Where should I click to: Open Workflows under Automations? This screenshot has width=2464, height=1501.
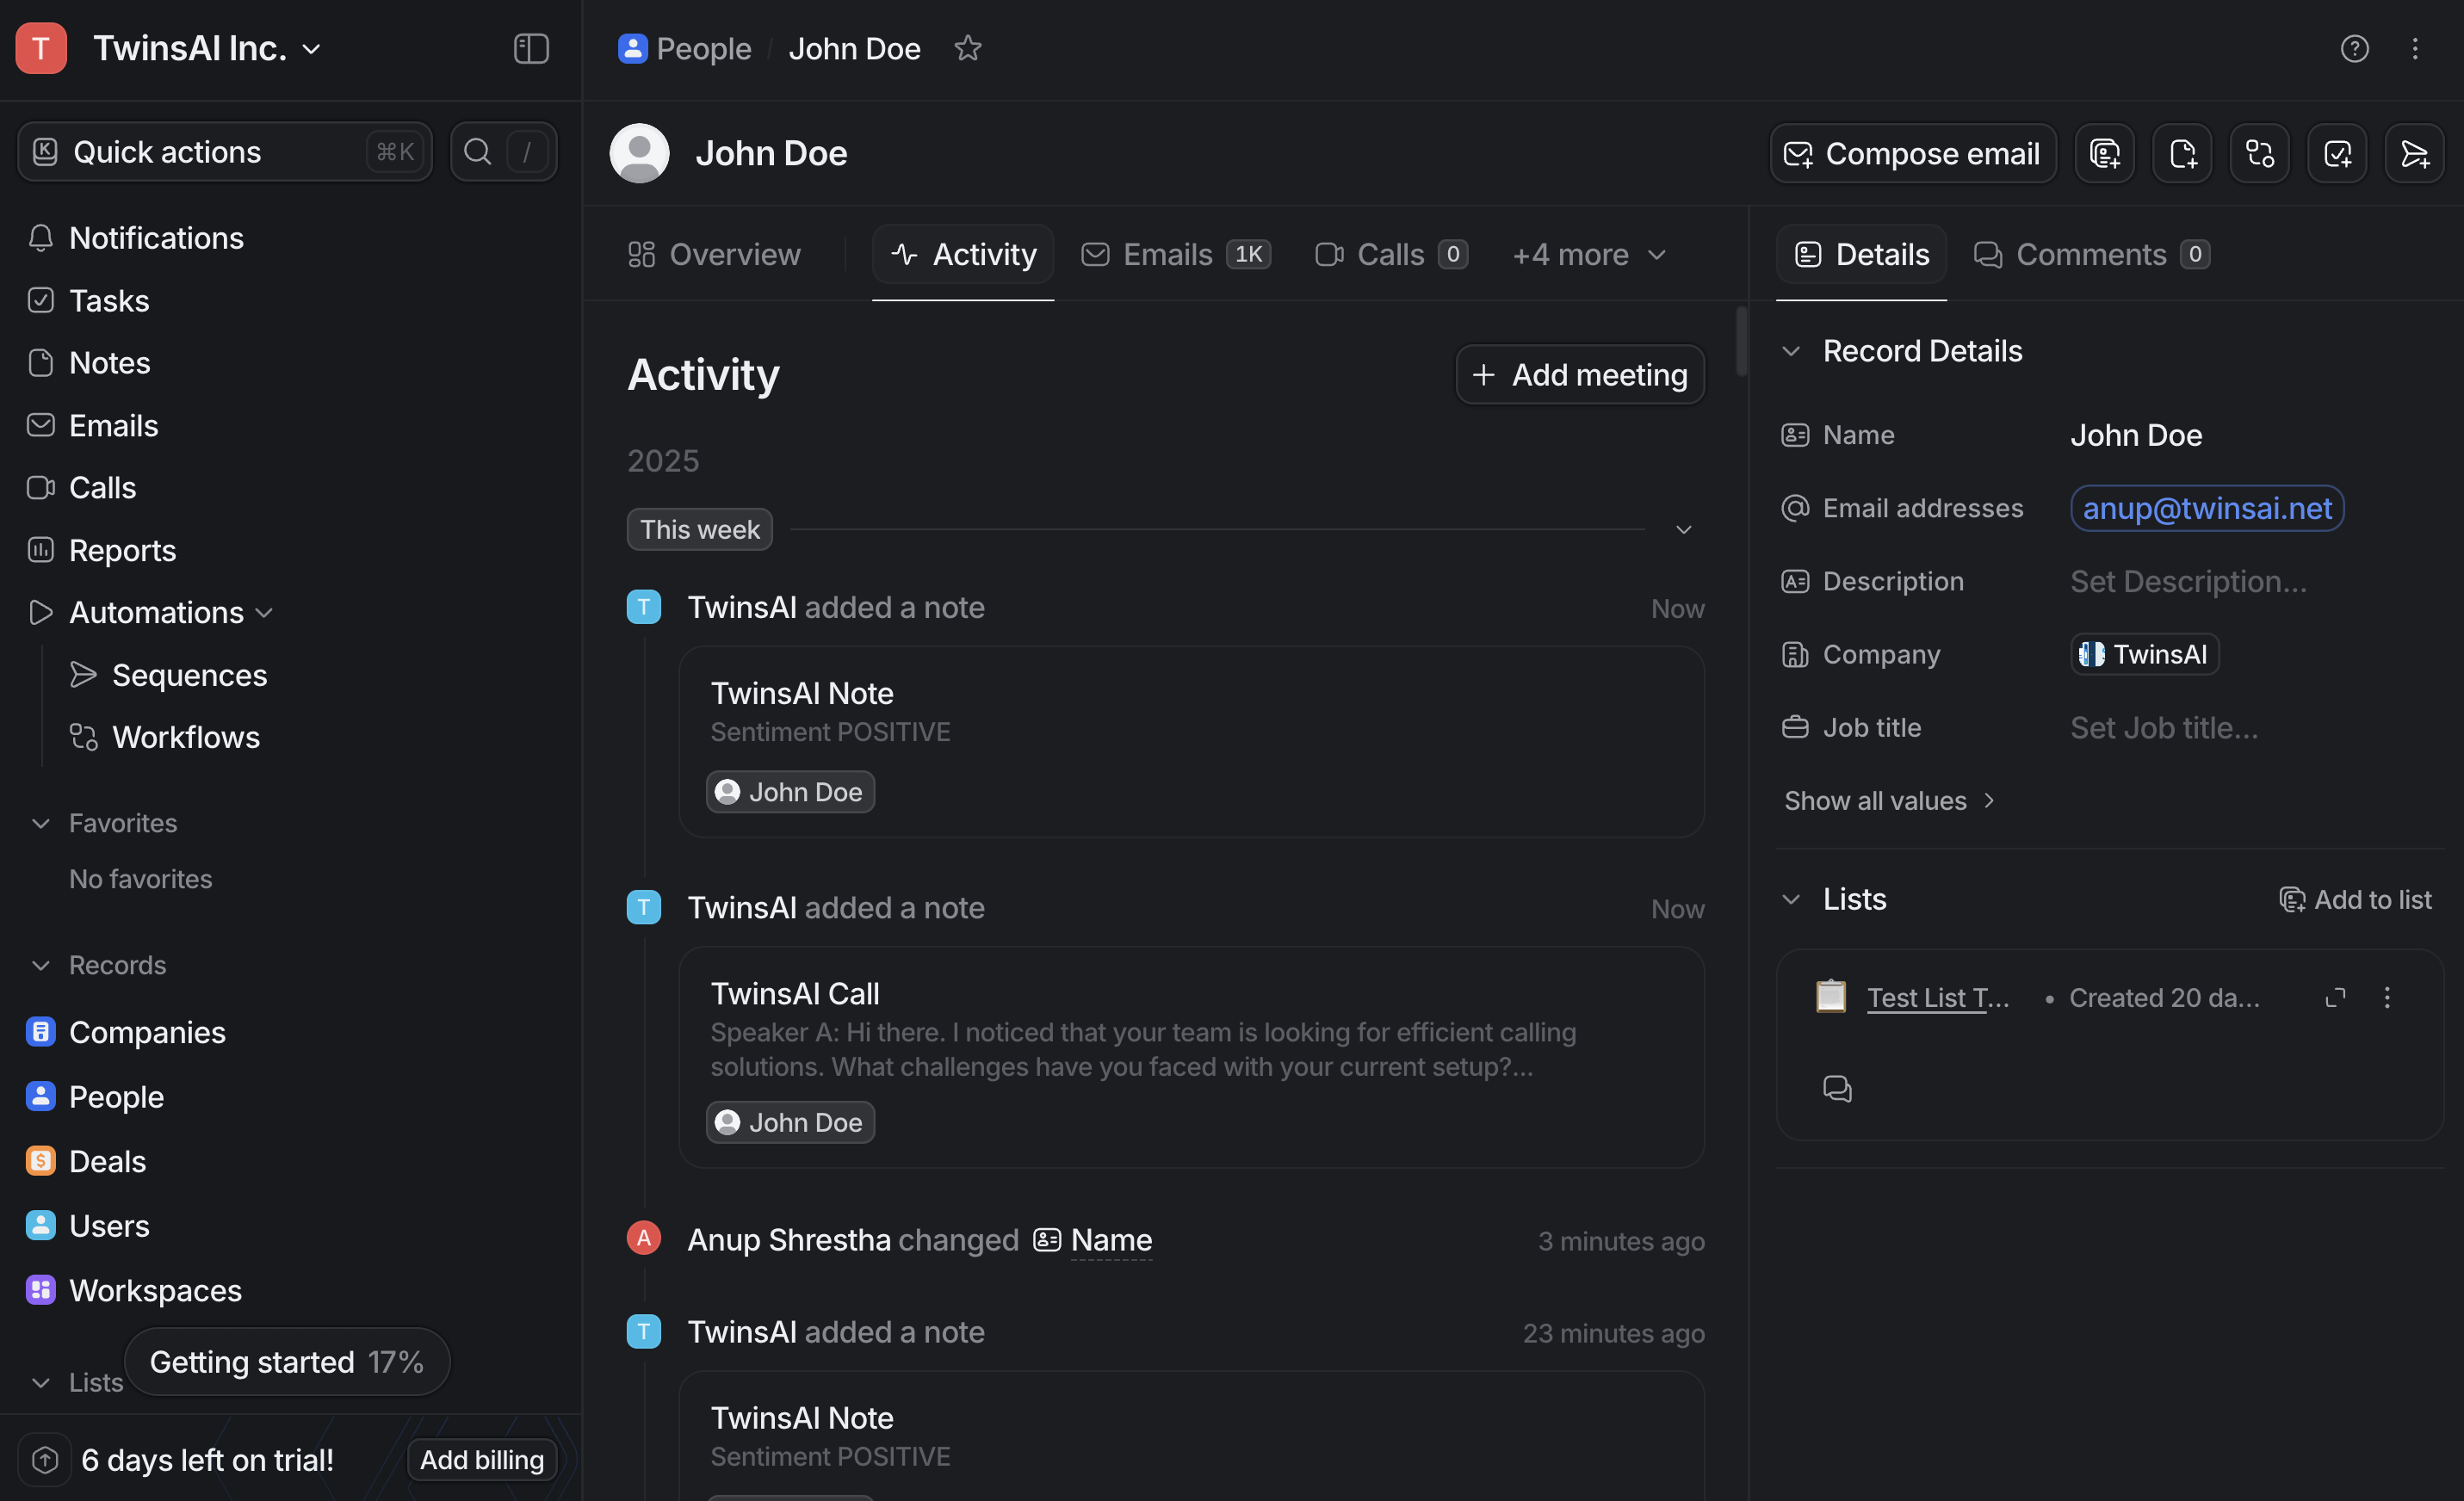click(166, 737)
